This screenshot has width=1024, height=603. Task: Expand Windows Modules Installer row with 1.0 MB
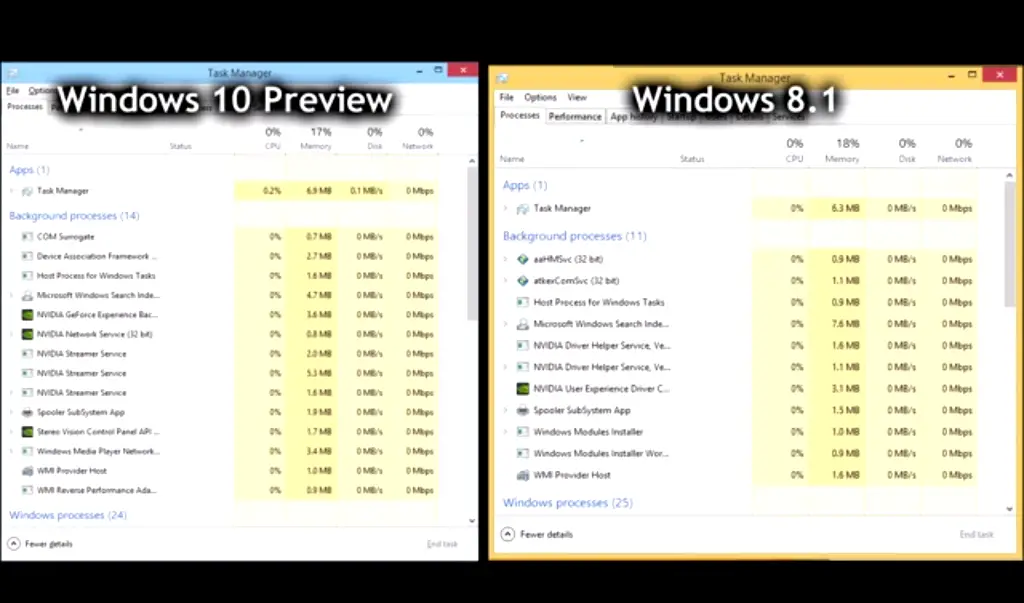[505, 432]
